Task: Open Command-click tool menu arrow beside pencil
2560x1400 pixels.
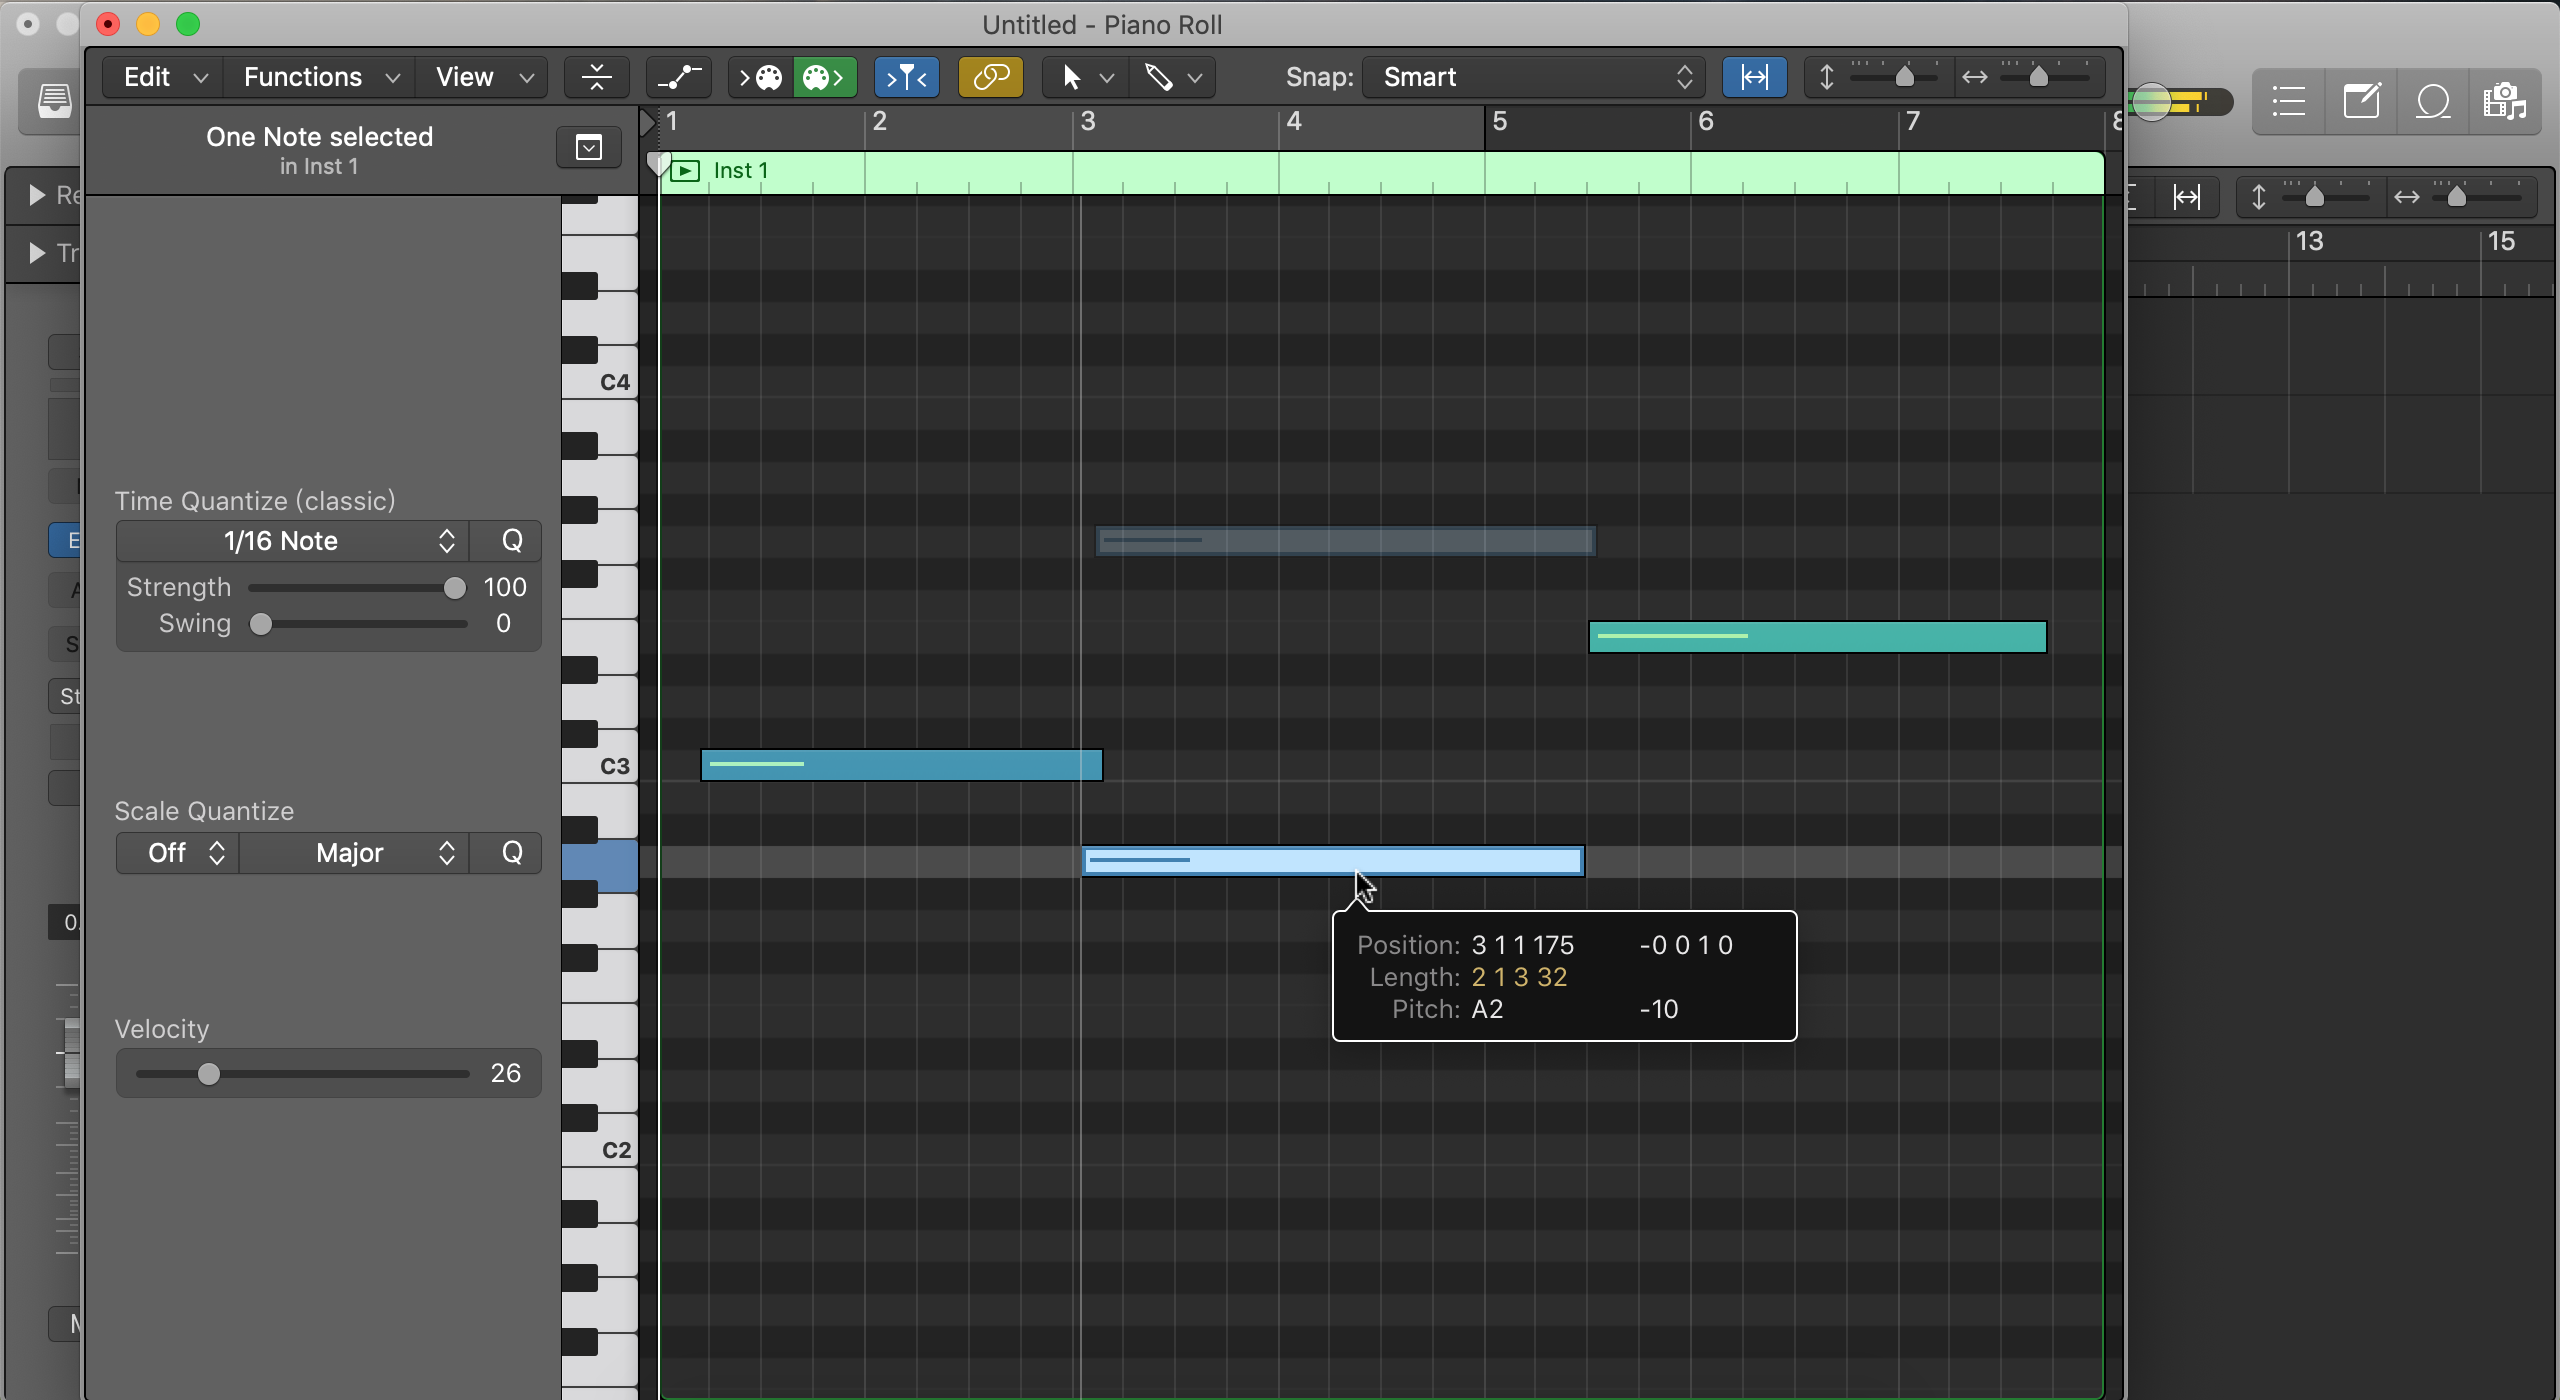Action: coord(1195,77)
